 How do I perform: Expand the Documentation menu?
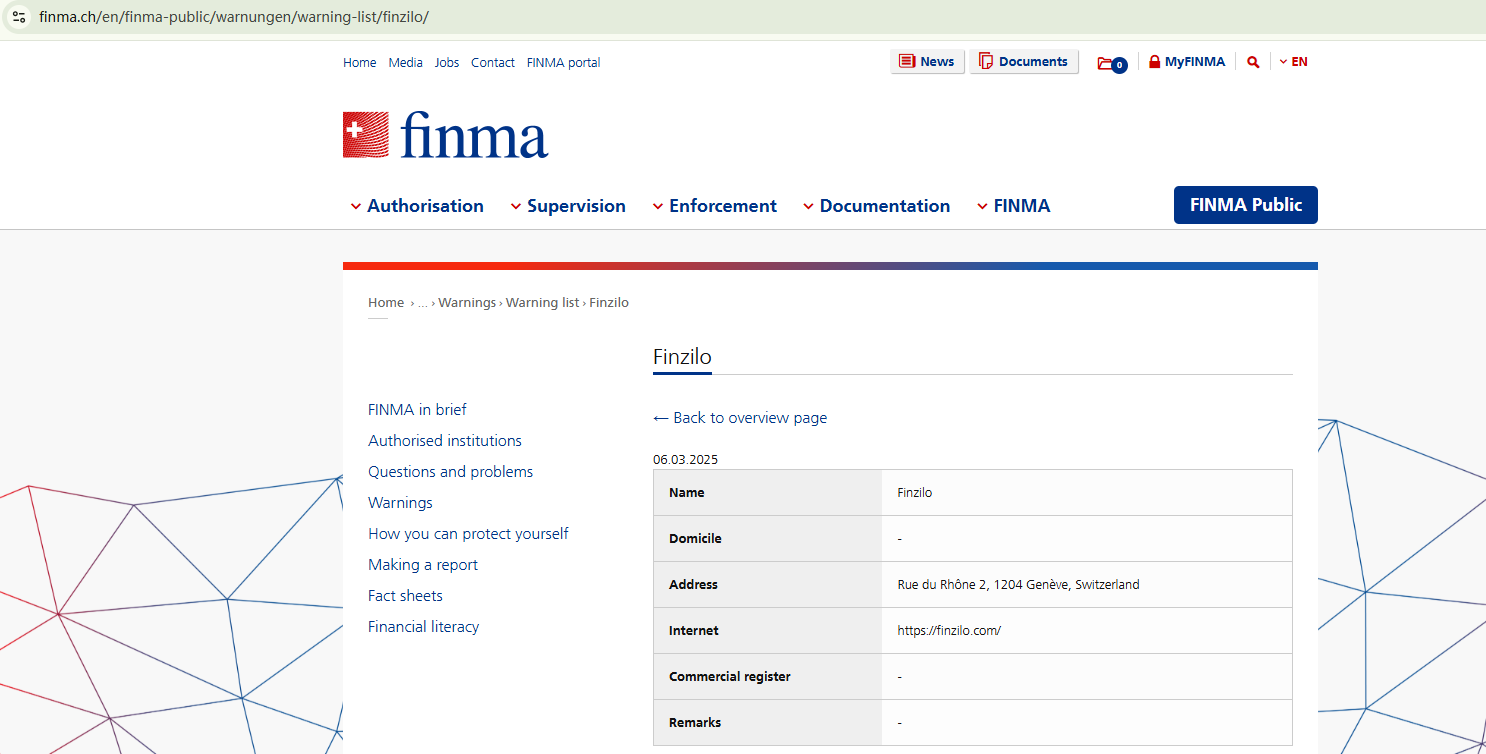point(876,206)
